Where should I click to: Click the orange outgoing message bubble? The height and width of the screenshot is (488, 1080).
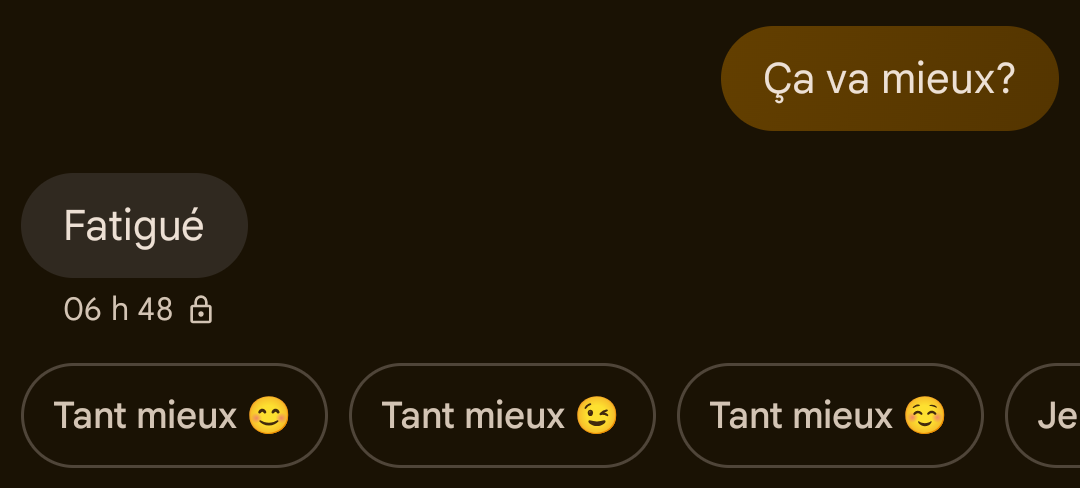889,78
